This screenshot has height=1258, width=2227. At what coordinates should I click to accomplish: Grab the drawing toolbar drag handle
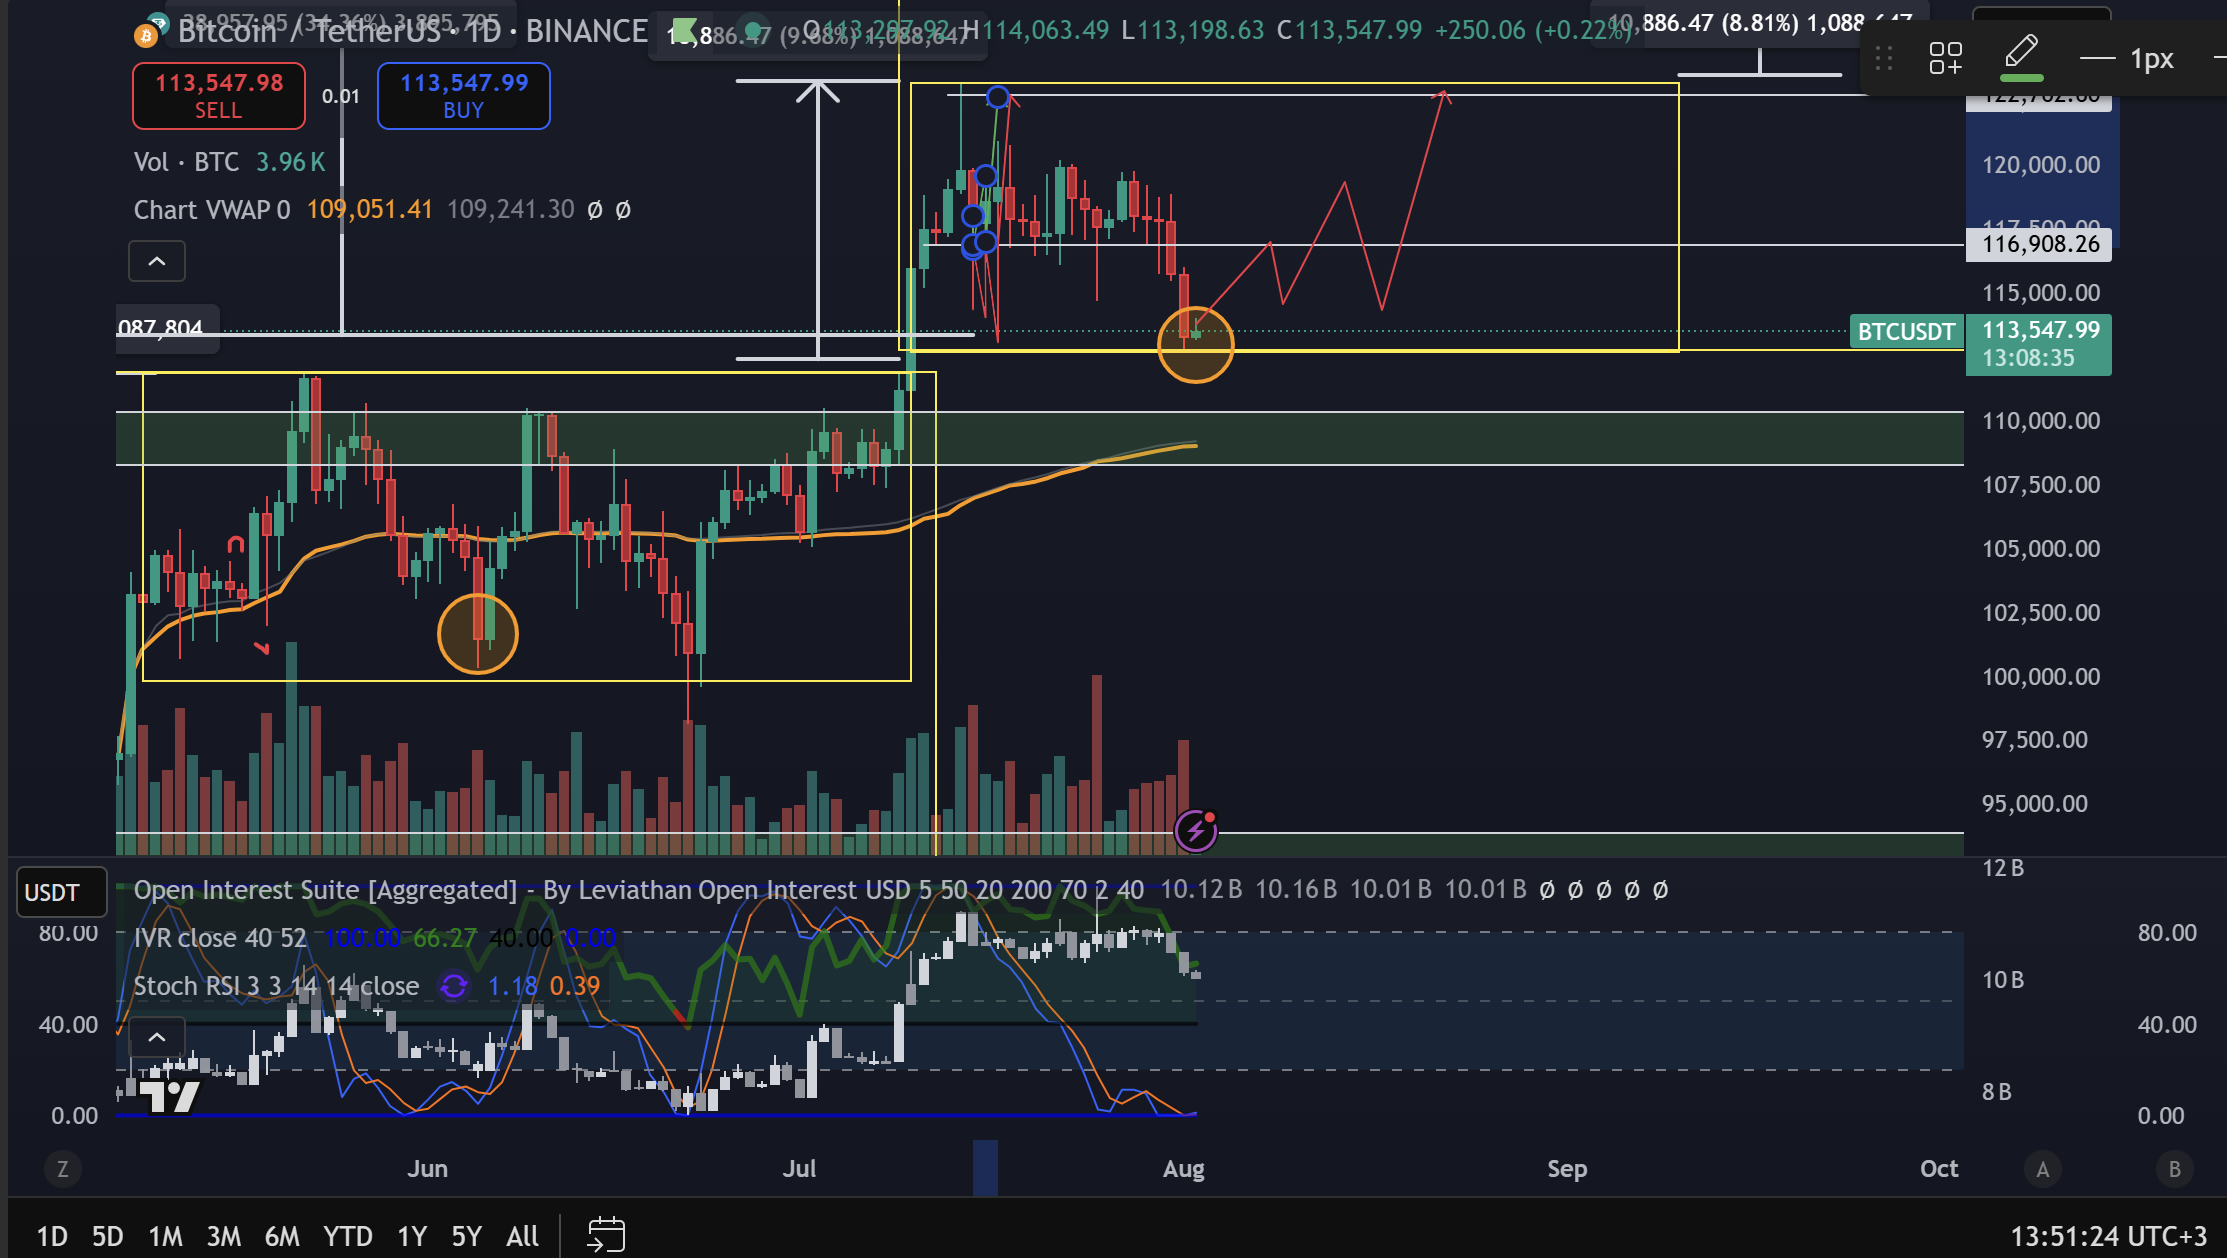[x=1884, y=58]
